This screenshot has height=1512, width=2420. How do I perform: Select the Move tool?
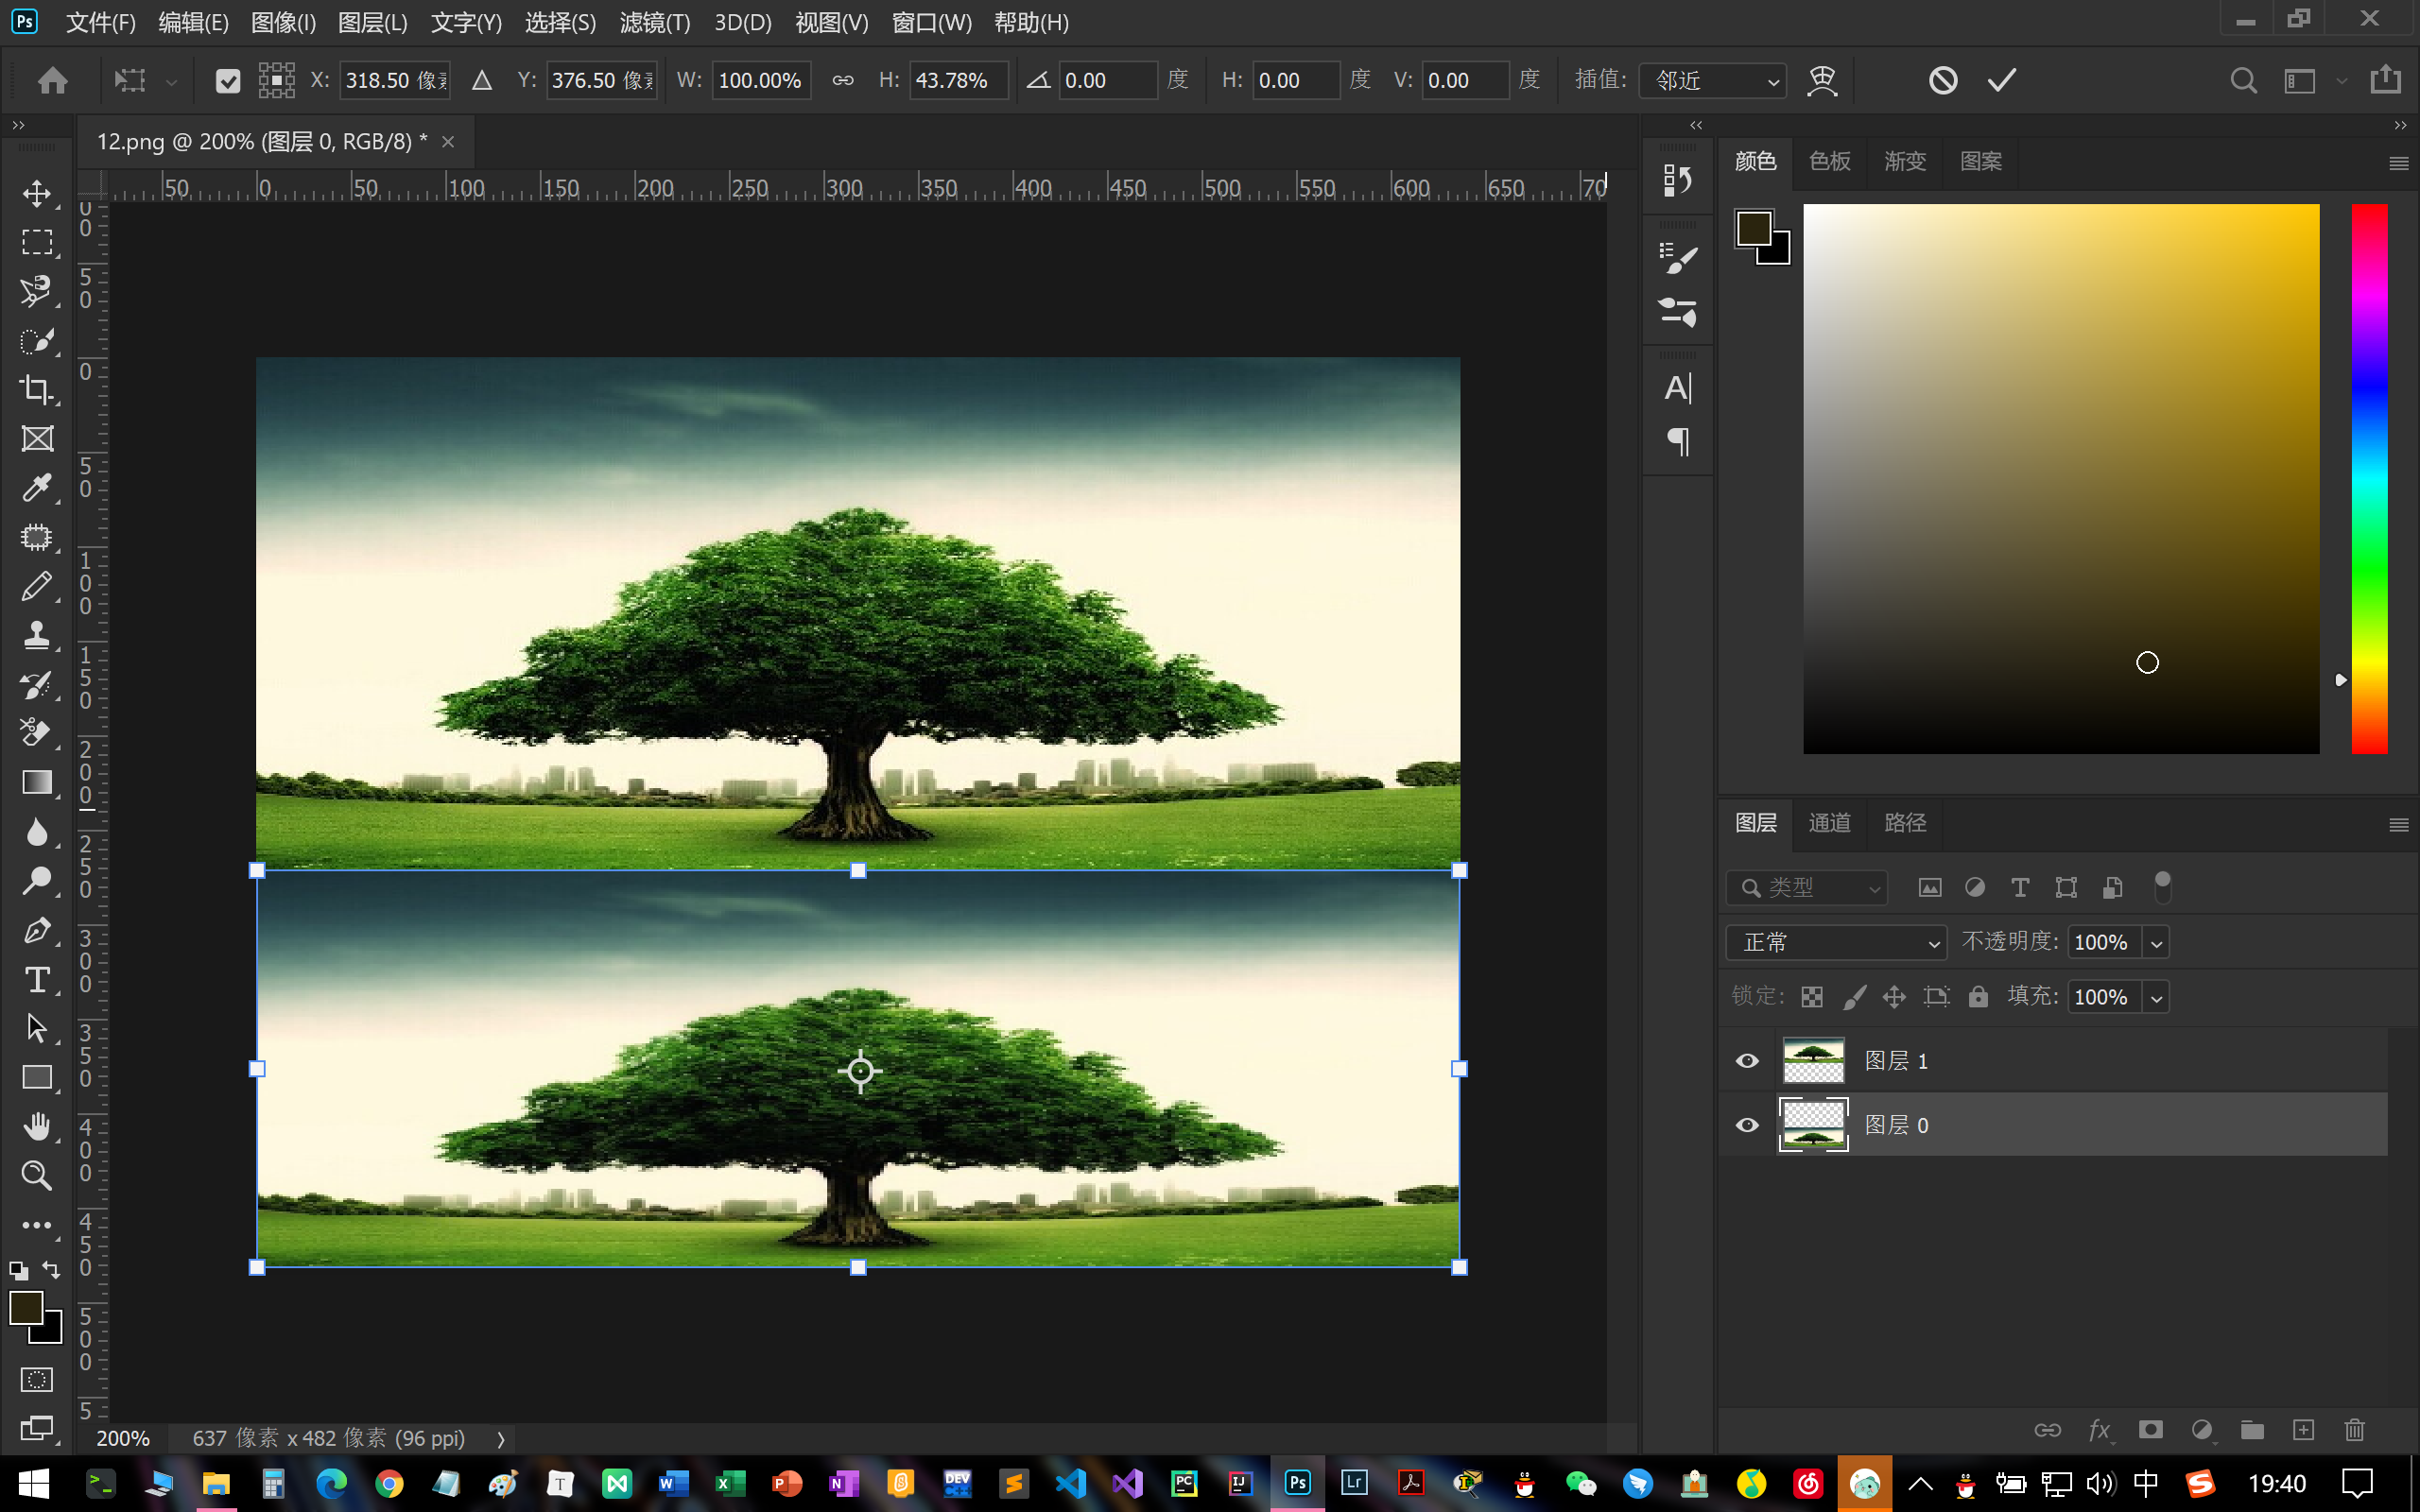37,193
